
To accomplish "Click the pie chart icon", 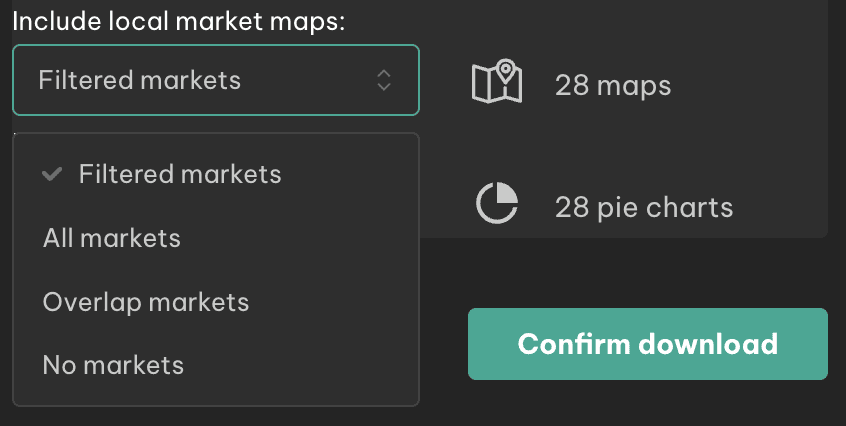I will coord(497,203).
